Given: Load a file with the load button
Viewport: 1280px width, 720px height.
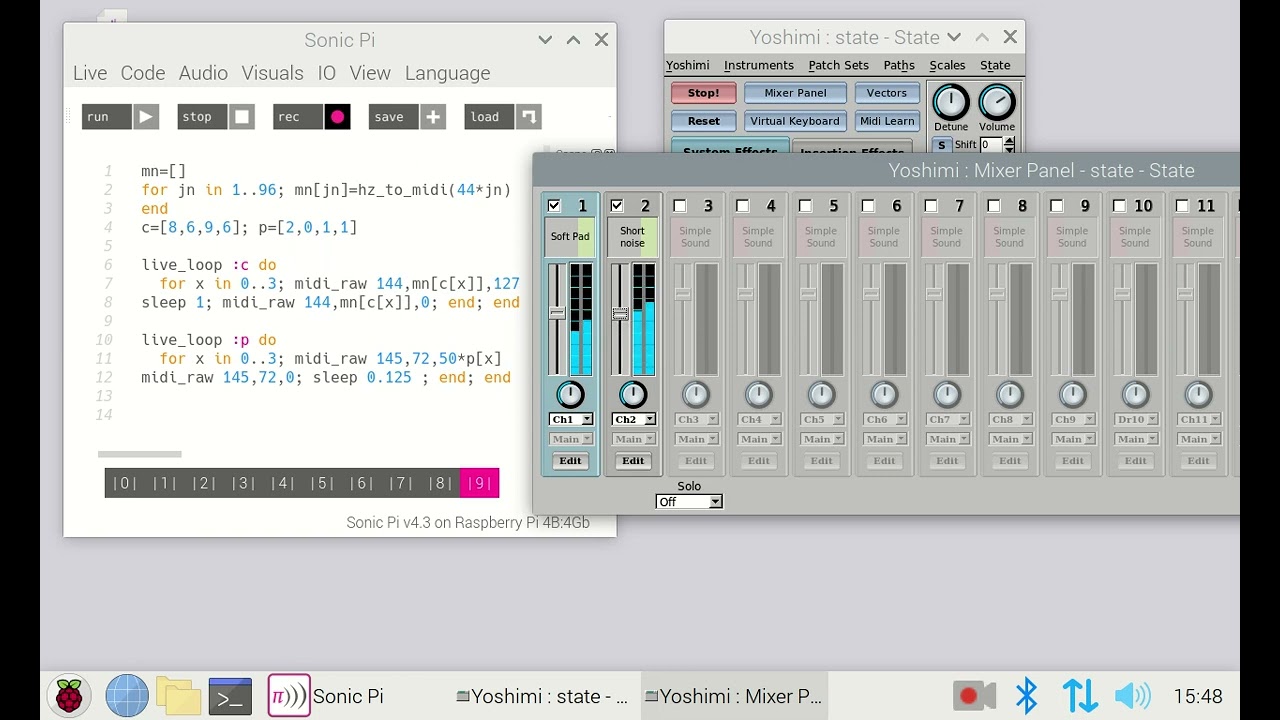Looking at the screenshot, I should pyautogui.click(x=503, y=117).
